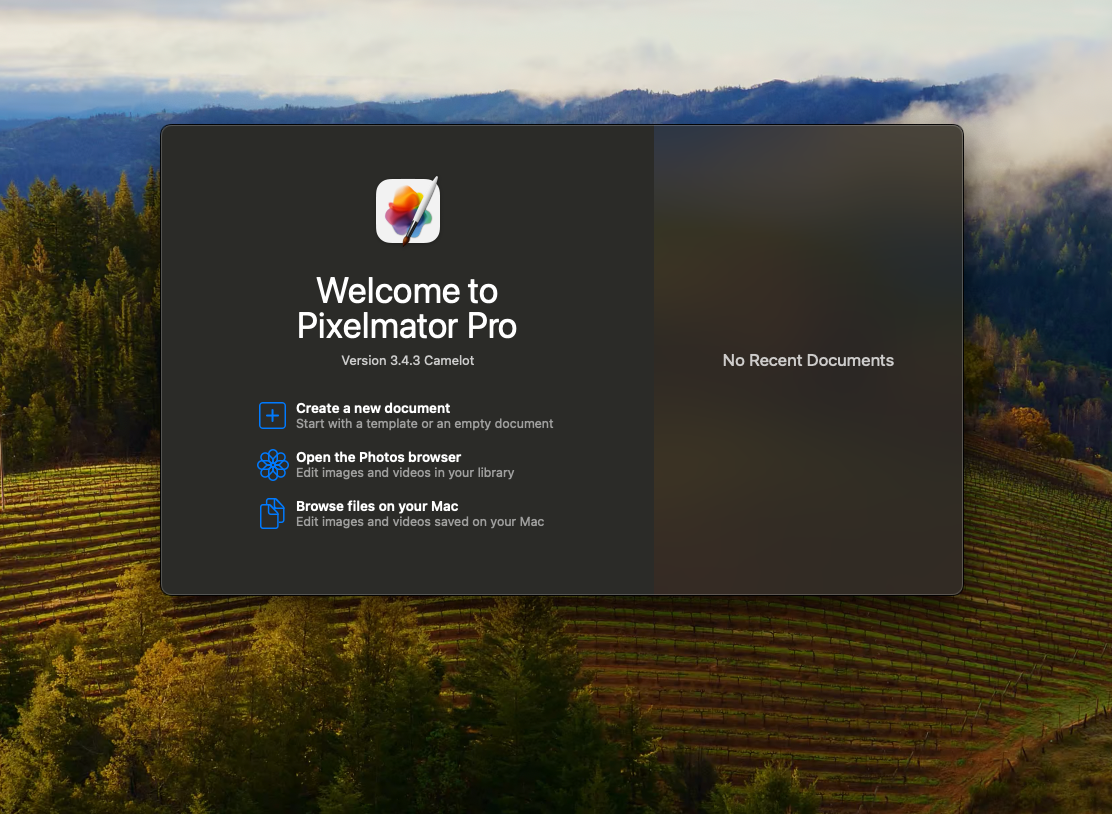Viewport: 1112px width, 814px height.
Task: Click the Photos flower icon
Action: coord(272,465)
